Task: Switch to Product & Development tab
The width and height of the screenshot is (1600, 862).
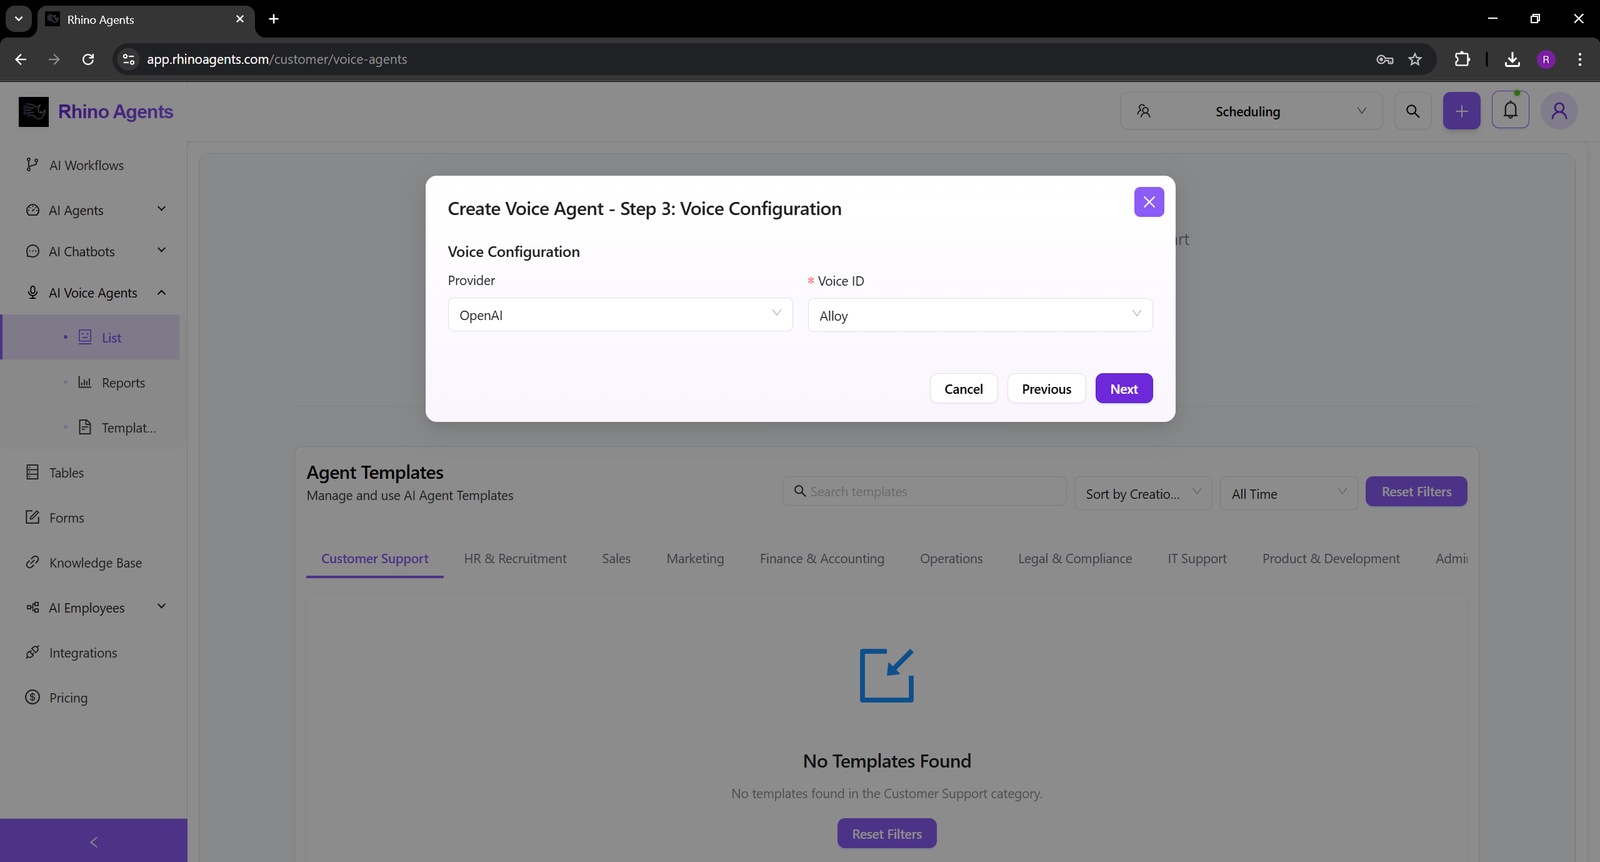Action: click(x=1331, y=559)
